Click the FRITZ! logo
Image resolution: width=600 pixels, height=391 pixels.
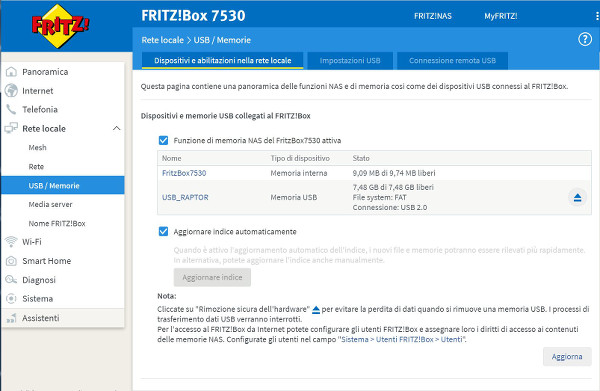tap(60, 26)
